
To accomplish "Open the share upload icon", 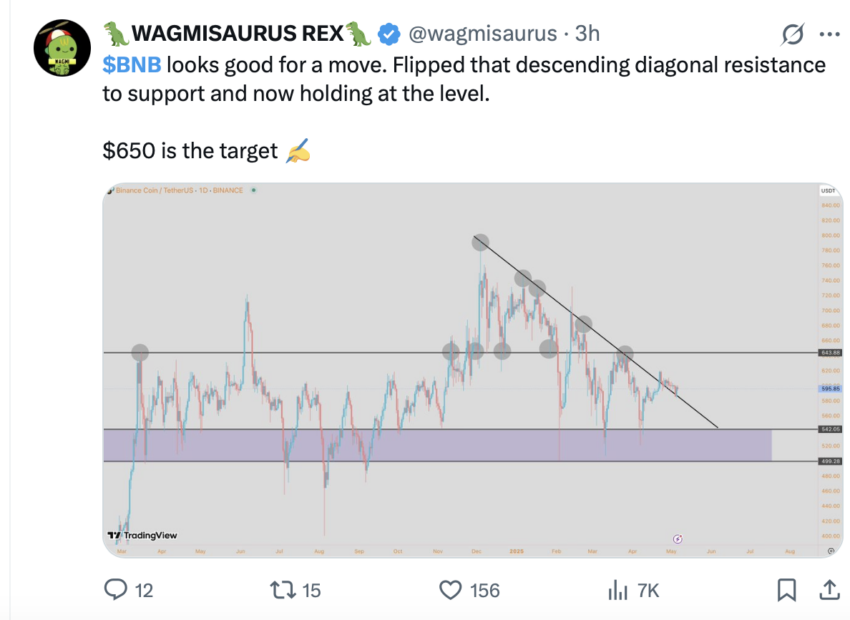I will point(829,590).
